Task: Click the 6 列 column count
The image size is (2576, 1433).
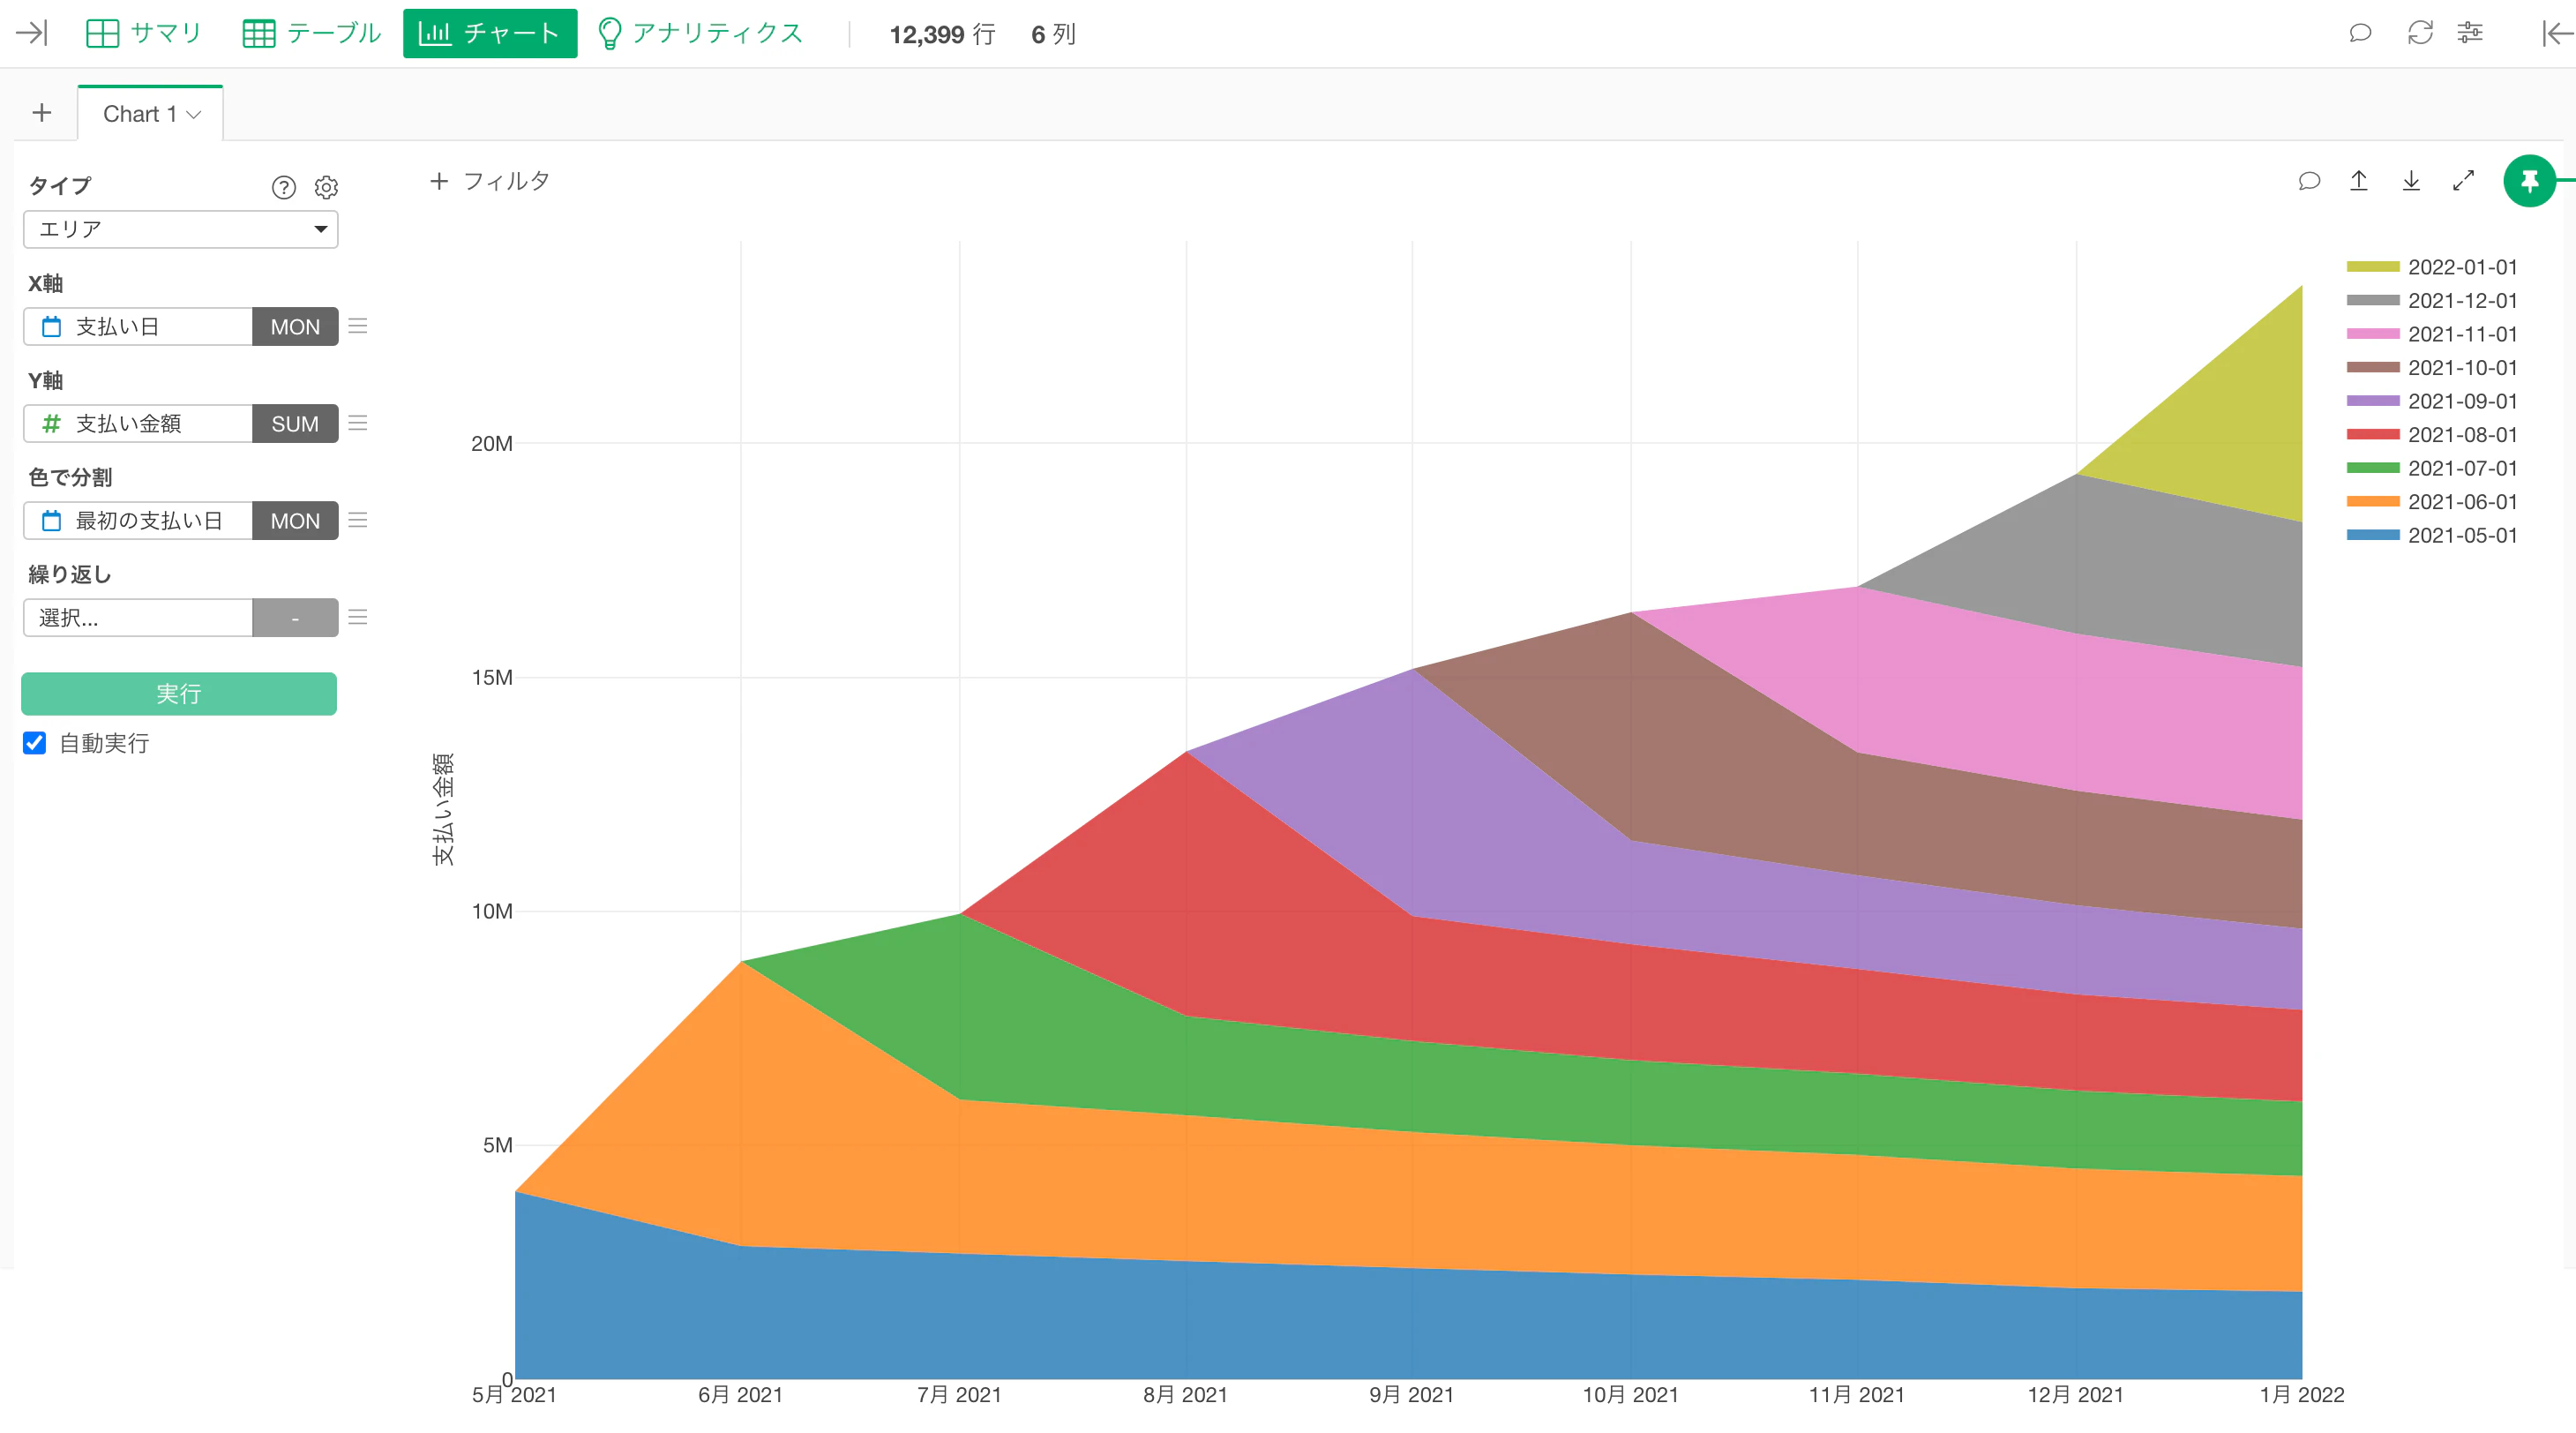Action: click(1053, 35)
